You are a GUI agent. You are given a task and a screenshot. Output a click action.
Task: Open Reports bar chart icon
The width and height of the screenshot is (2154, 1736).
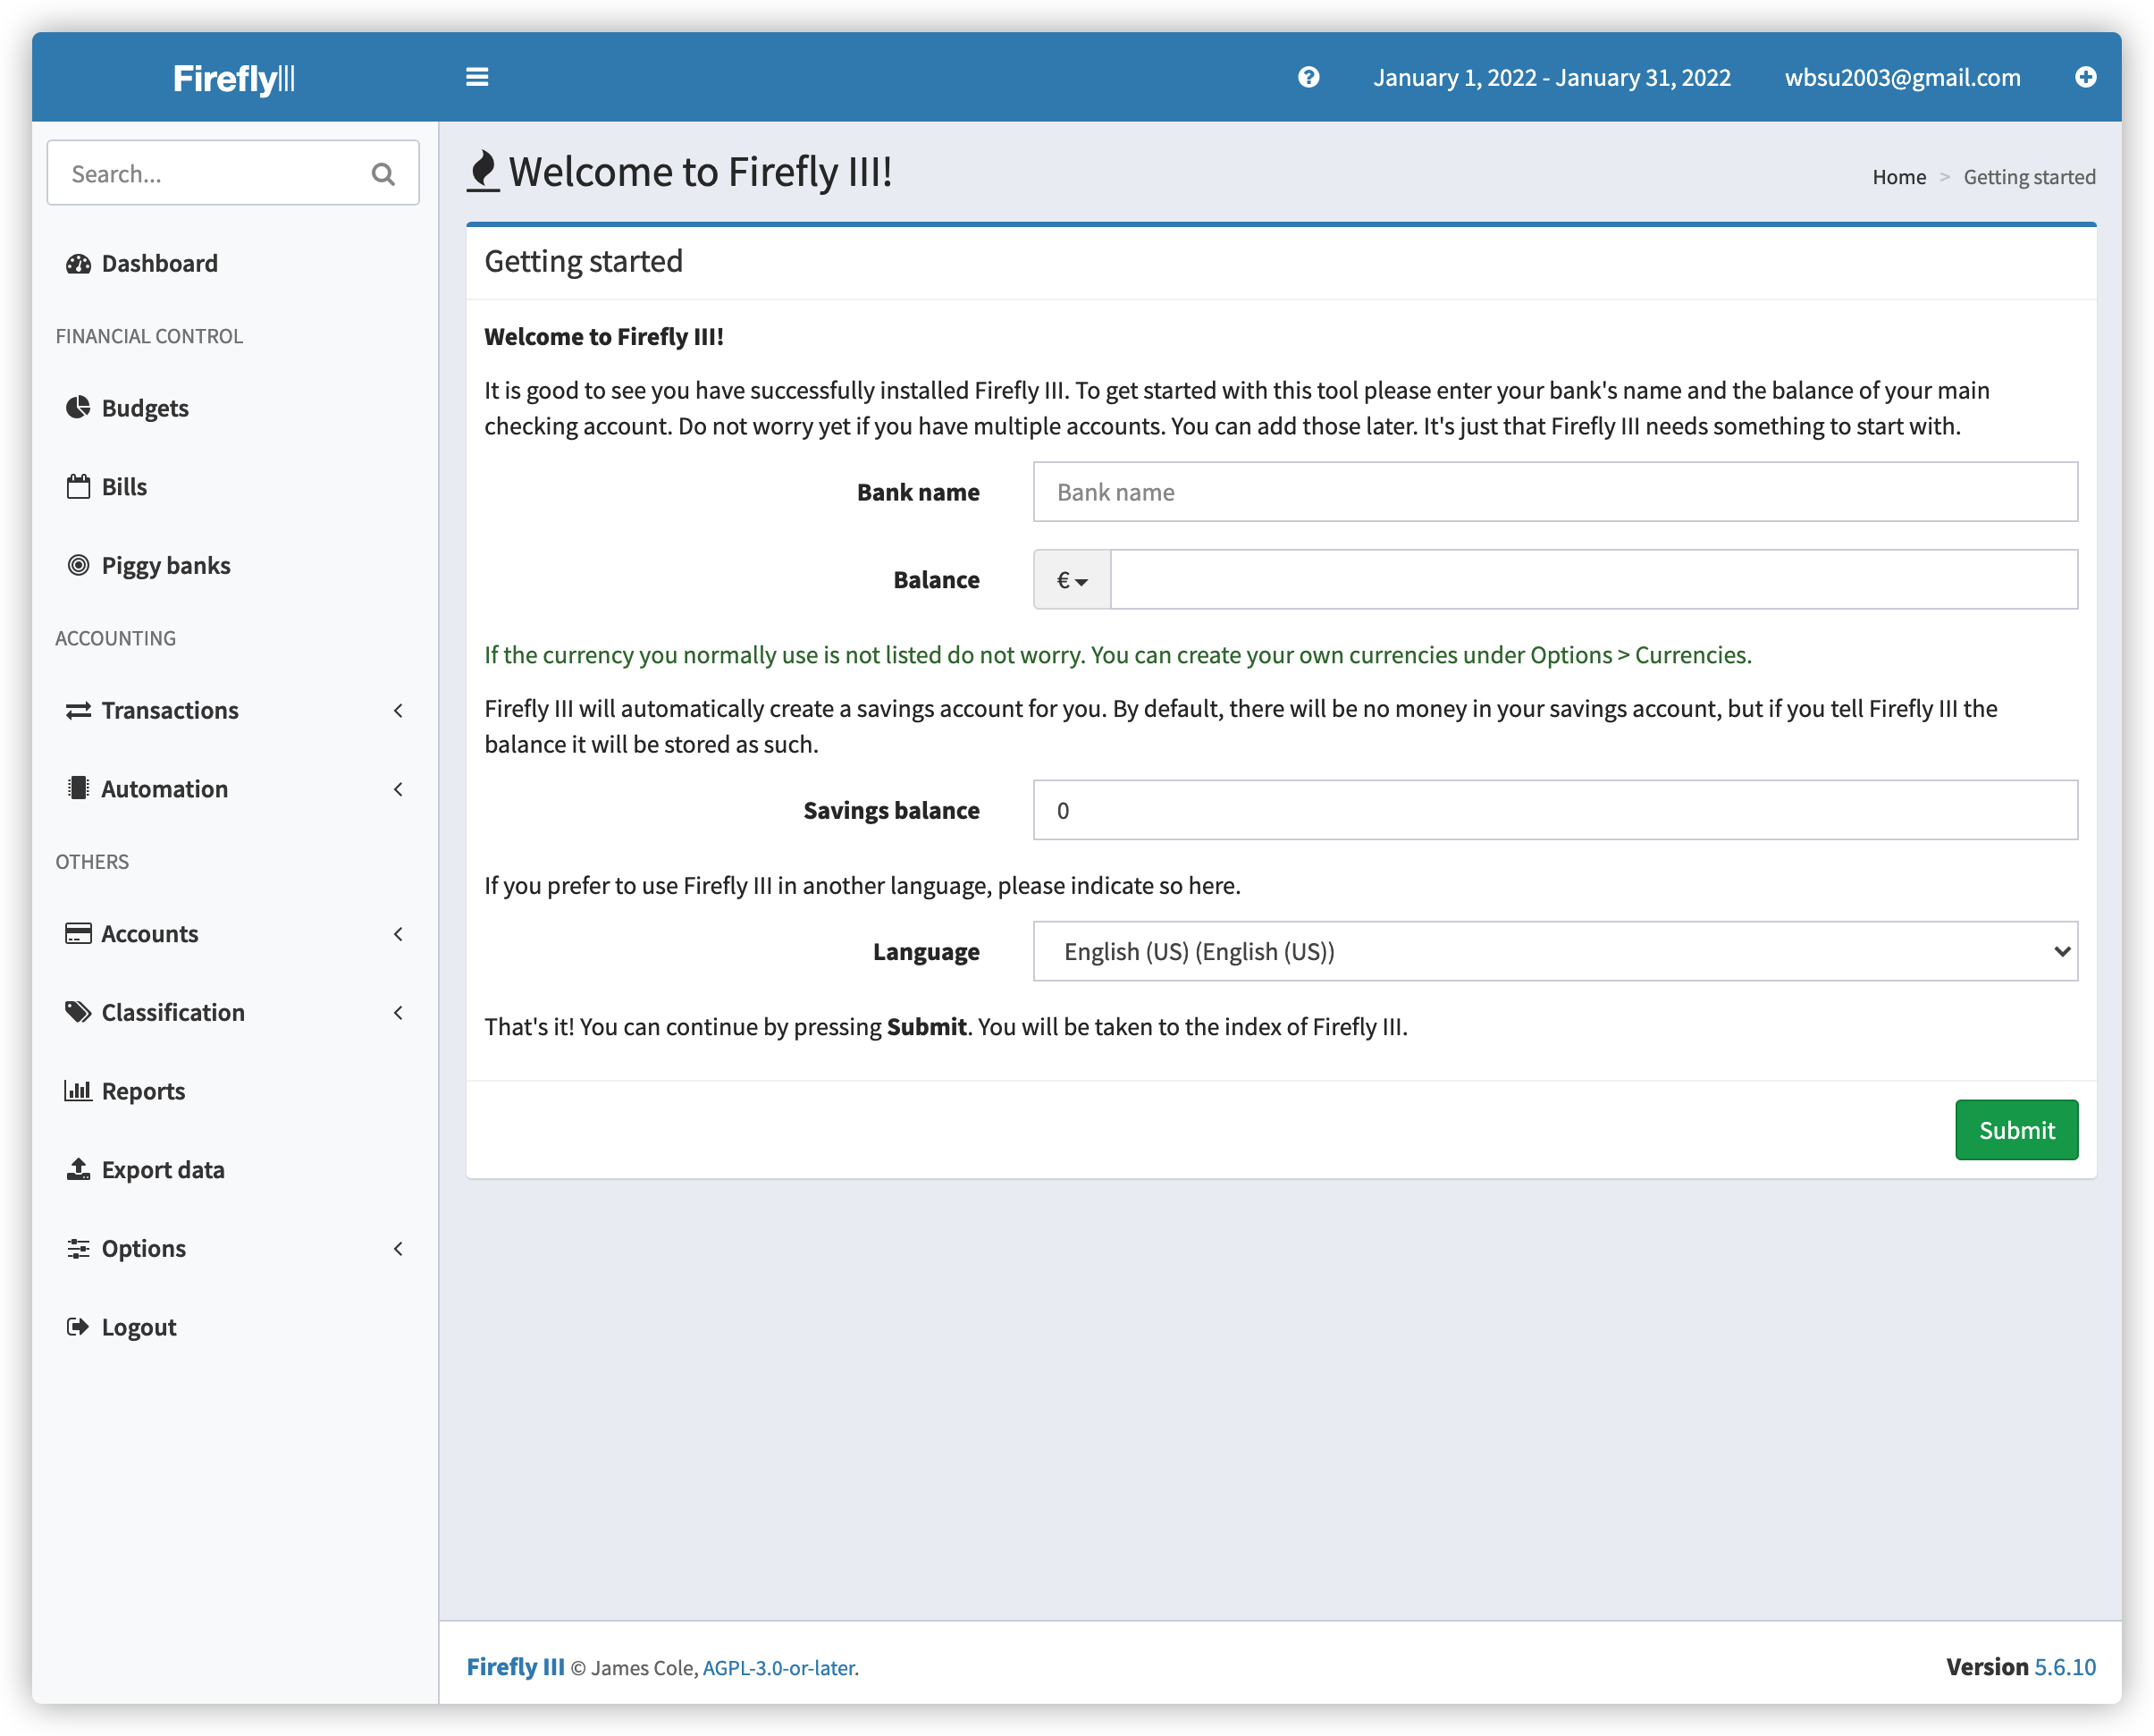pos(78,1091)
